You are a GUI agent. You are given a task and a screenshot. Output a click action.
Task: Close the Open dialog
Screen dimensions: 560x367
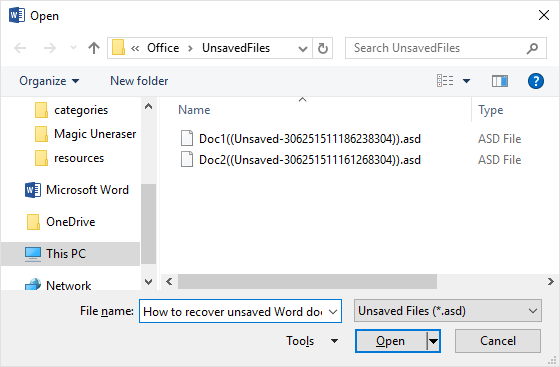(544, 15)
